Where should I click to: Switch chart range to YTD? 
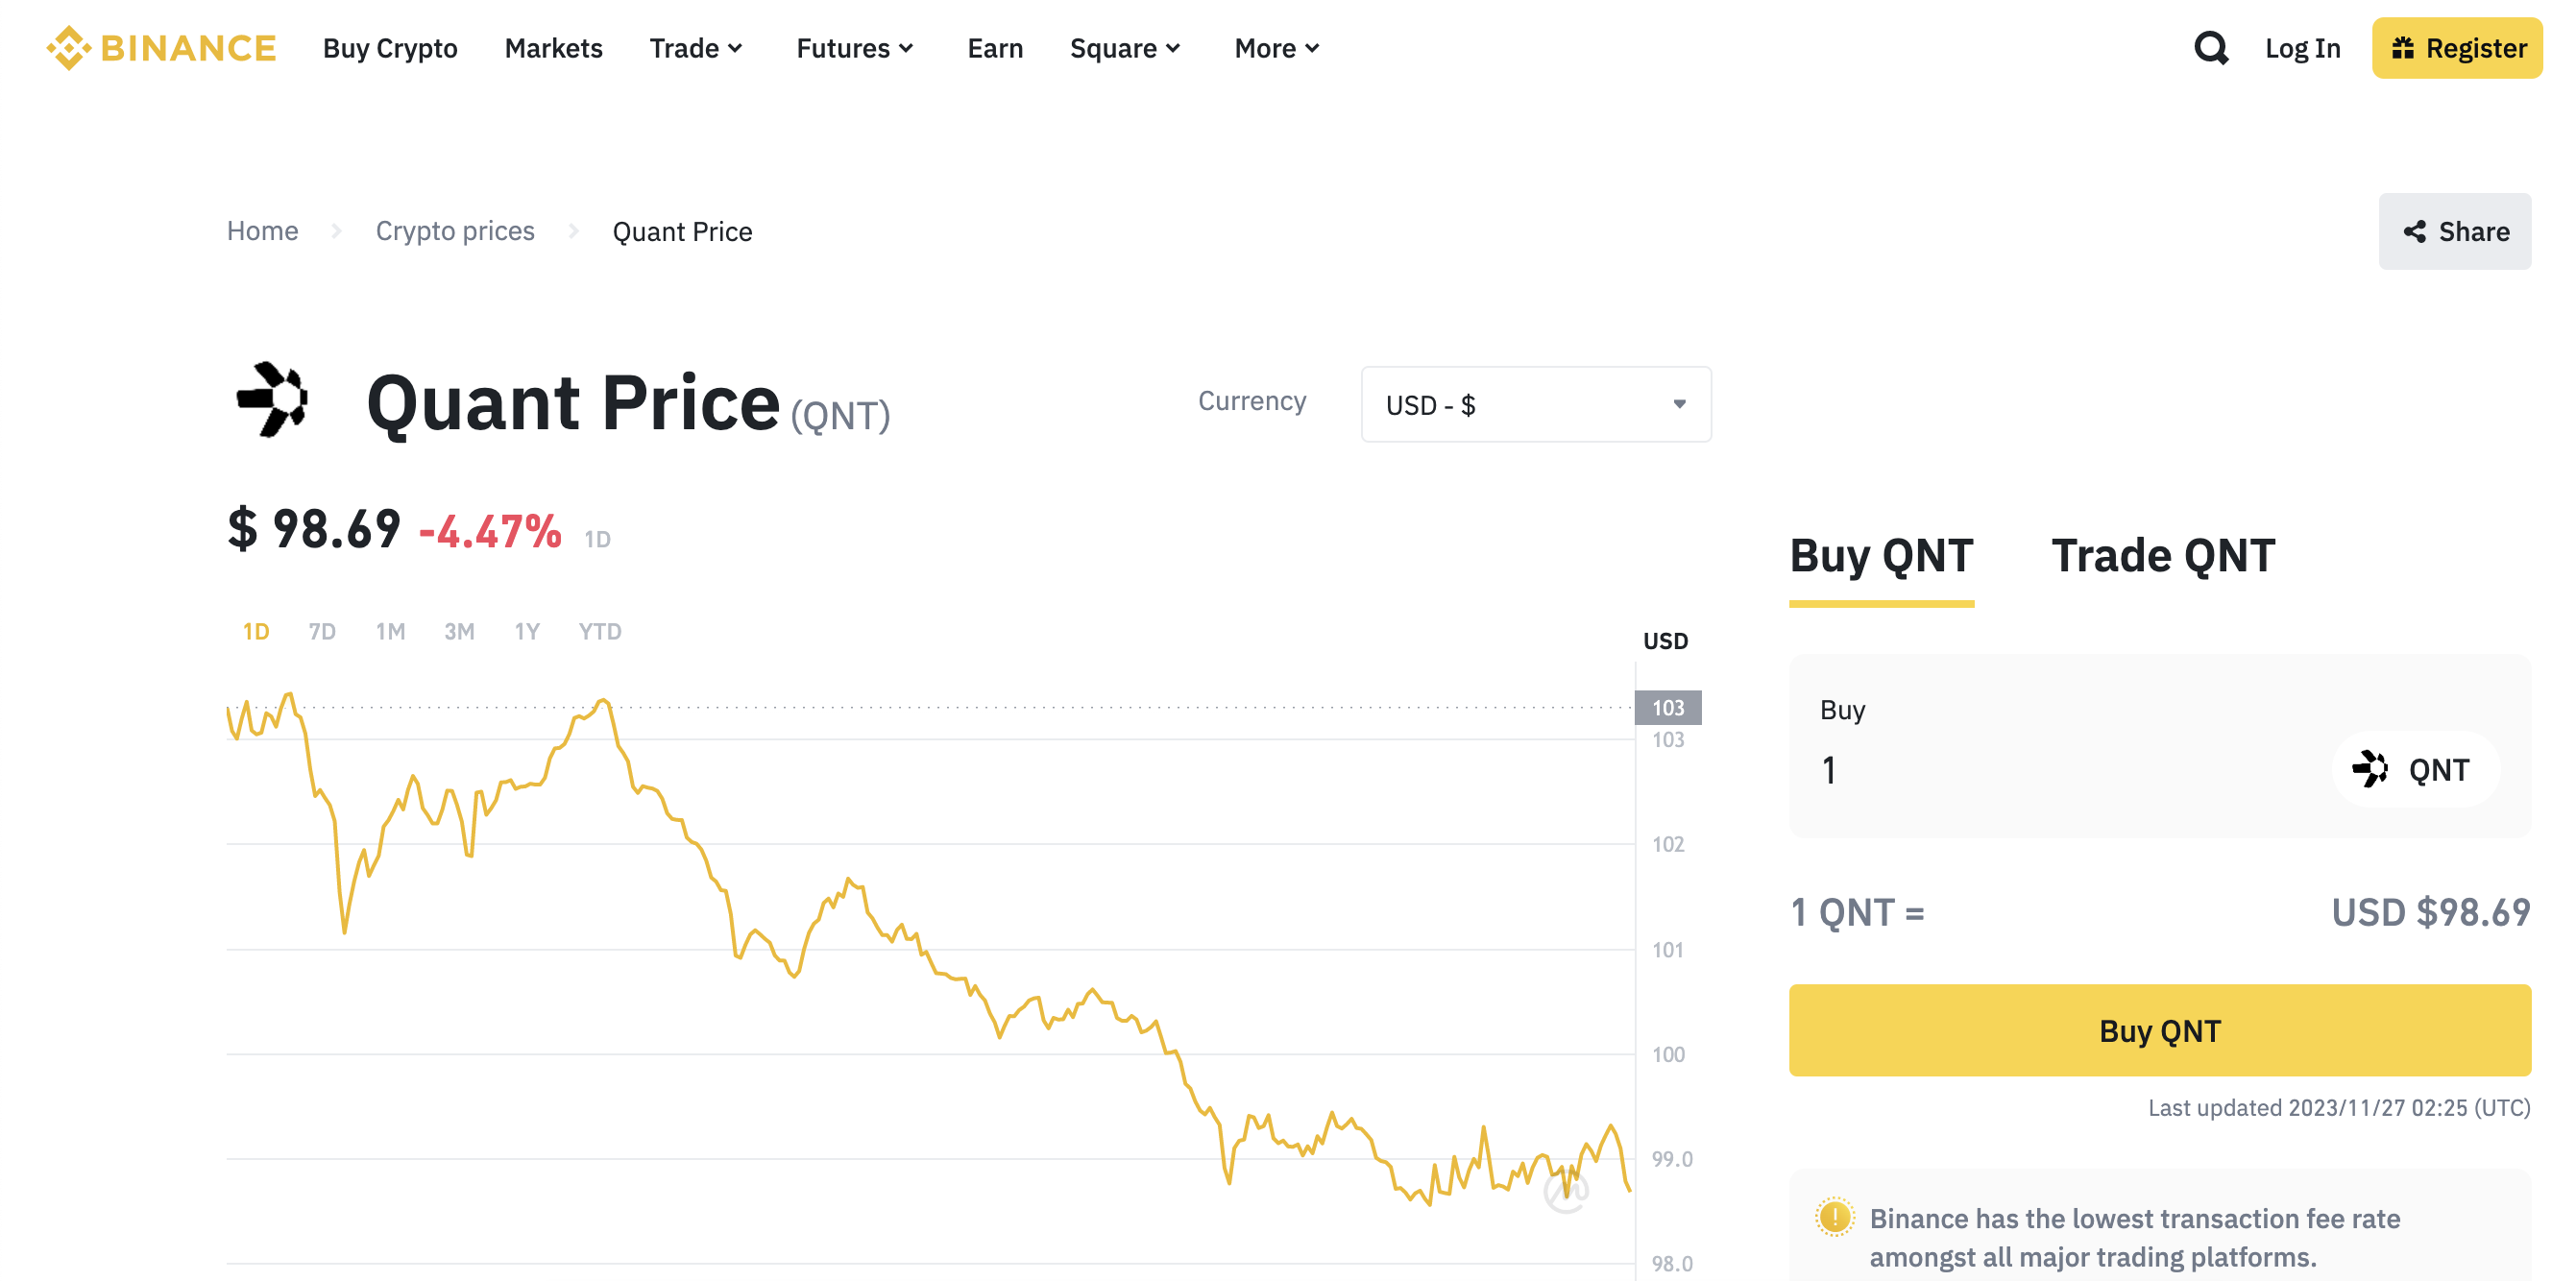coord(599,631)
